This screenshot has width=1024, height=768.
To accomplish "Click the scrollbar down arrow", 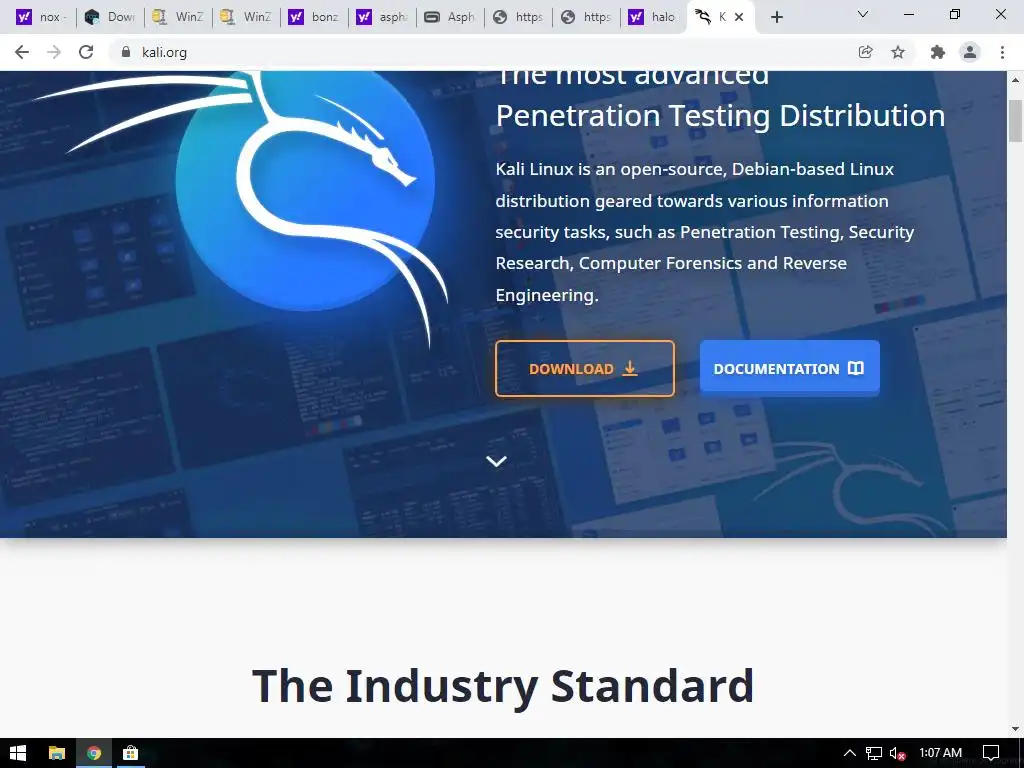I will 1016,729.
